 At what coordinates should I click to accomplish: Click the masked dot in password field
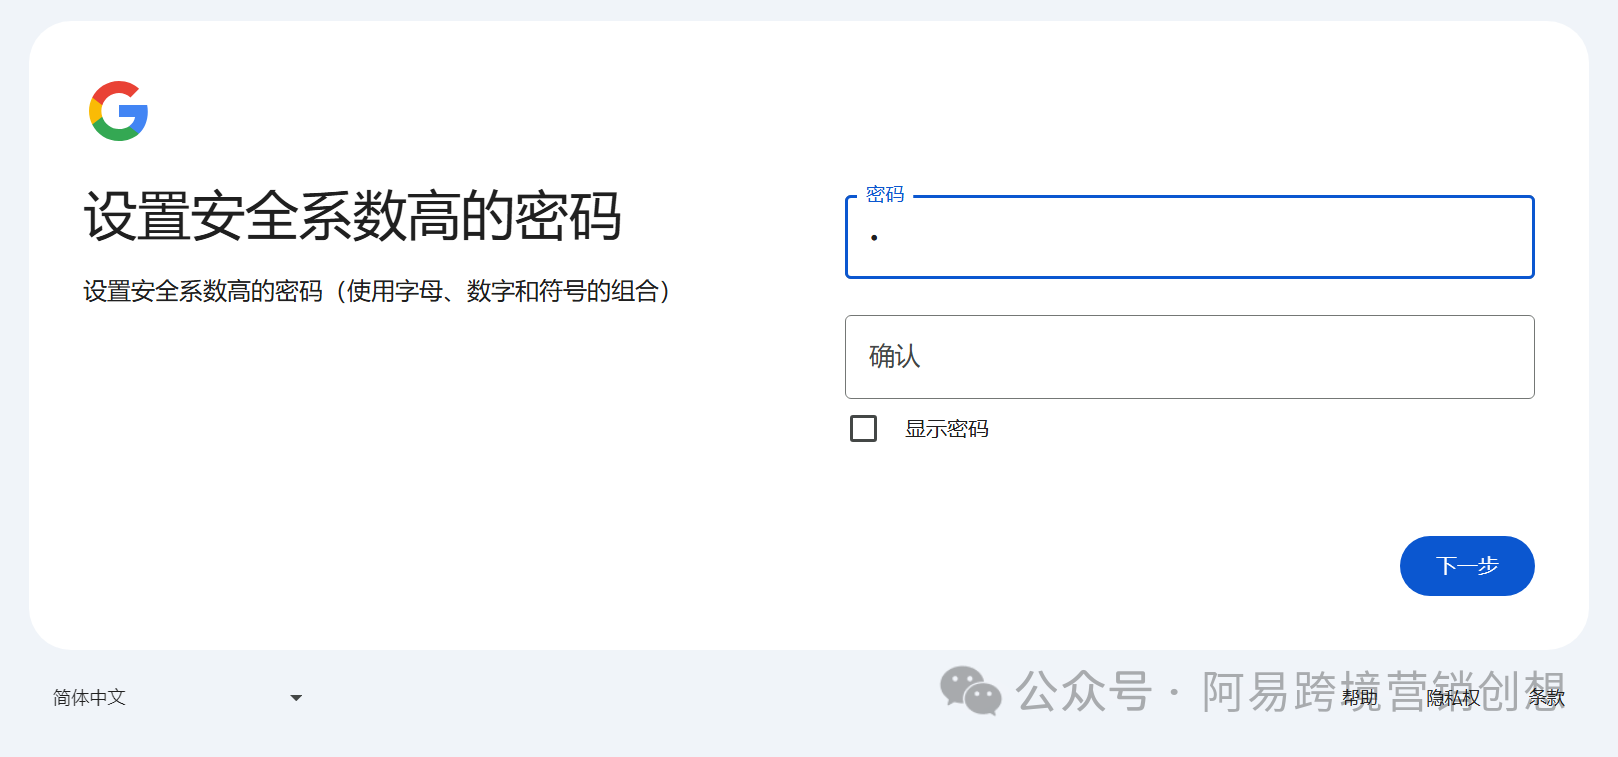click(874, 238)
